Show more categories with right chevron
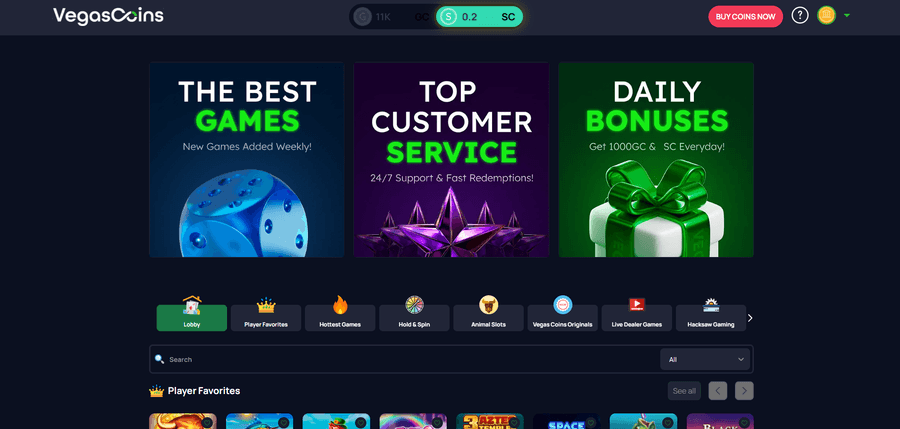900x429 pixels. (x=750, y=318)
